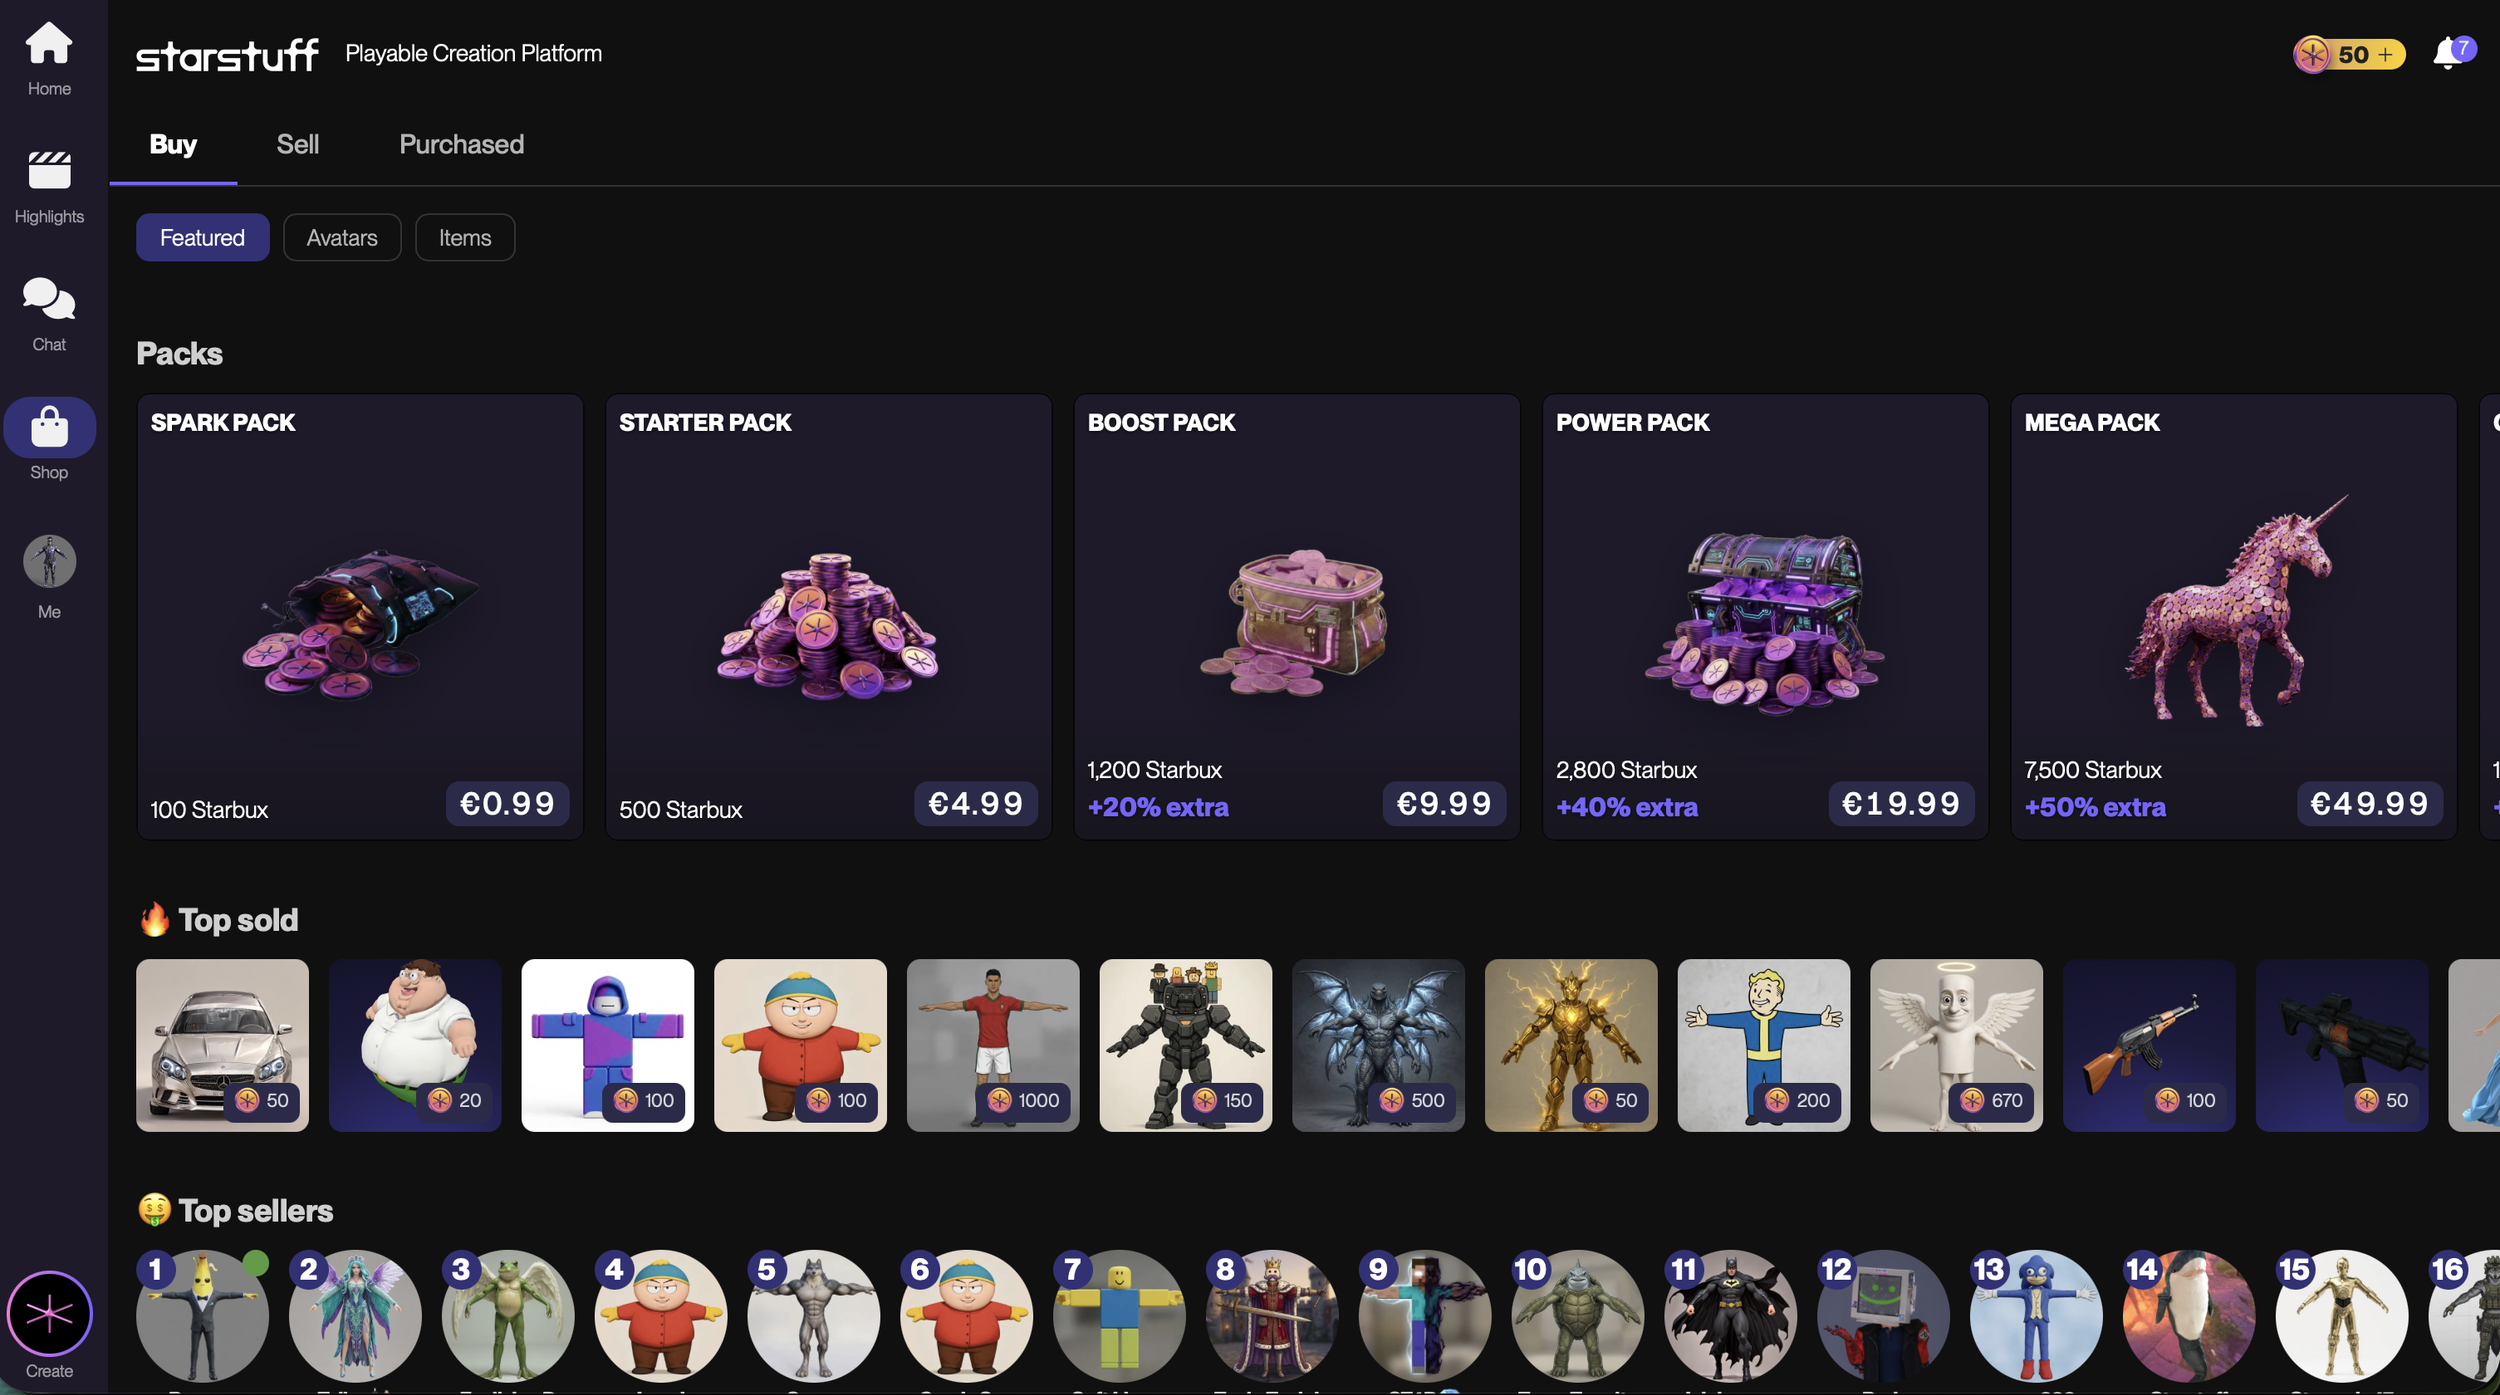Open rank 8 king seller profile

point(1272,1316)
